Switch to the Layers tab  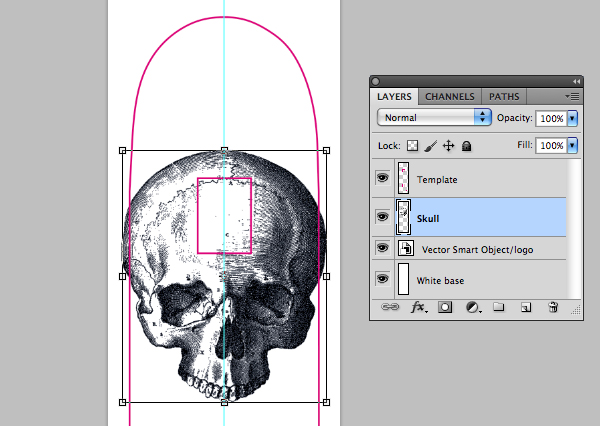click(394, 96)
